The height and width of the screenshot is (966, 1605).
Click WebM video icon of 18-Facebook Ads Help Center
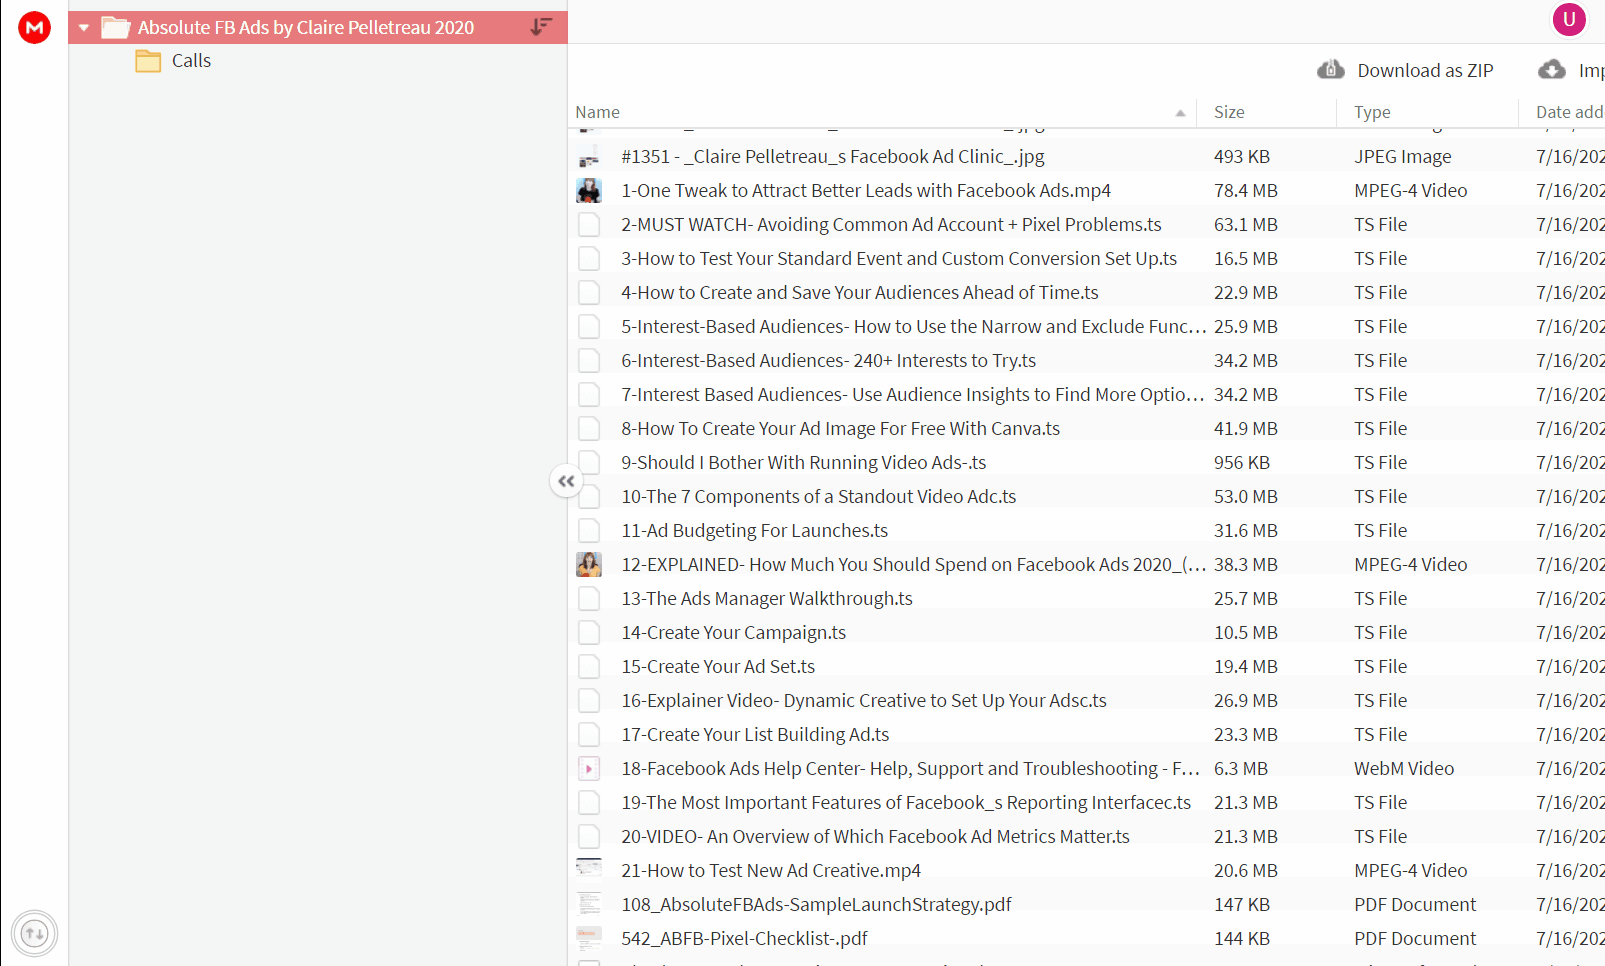tap(589, 769)
